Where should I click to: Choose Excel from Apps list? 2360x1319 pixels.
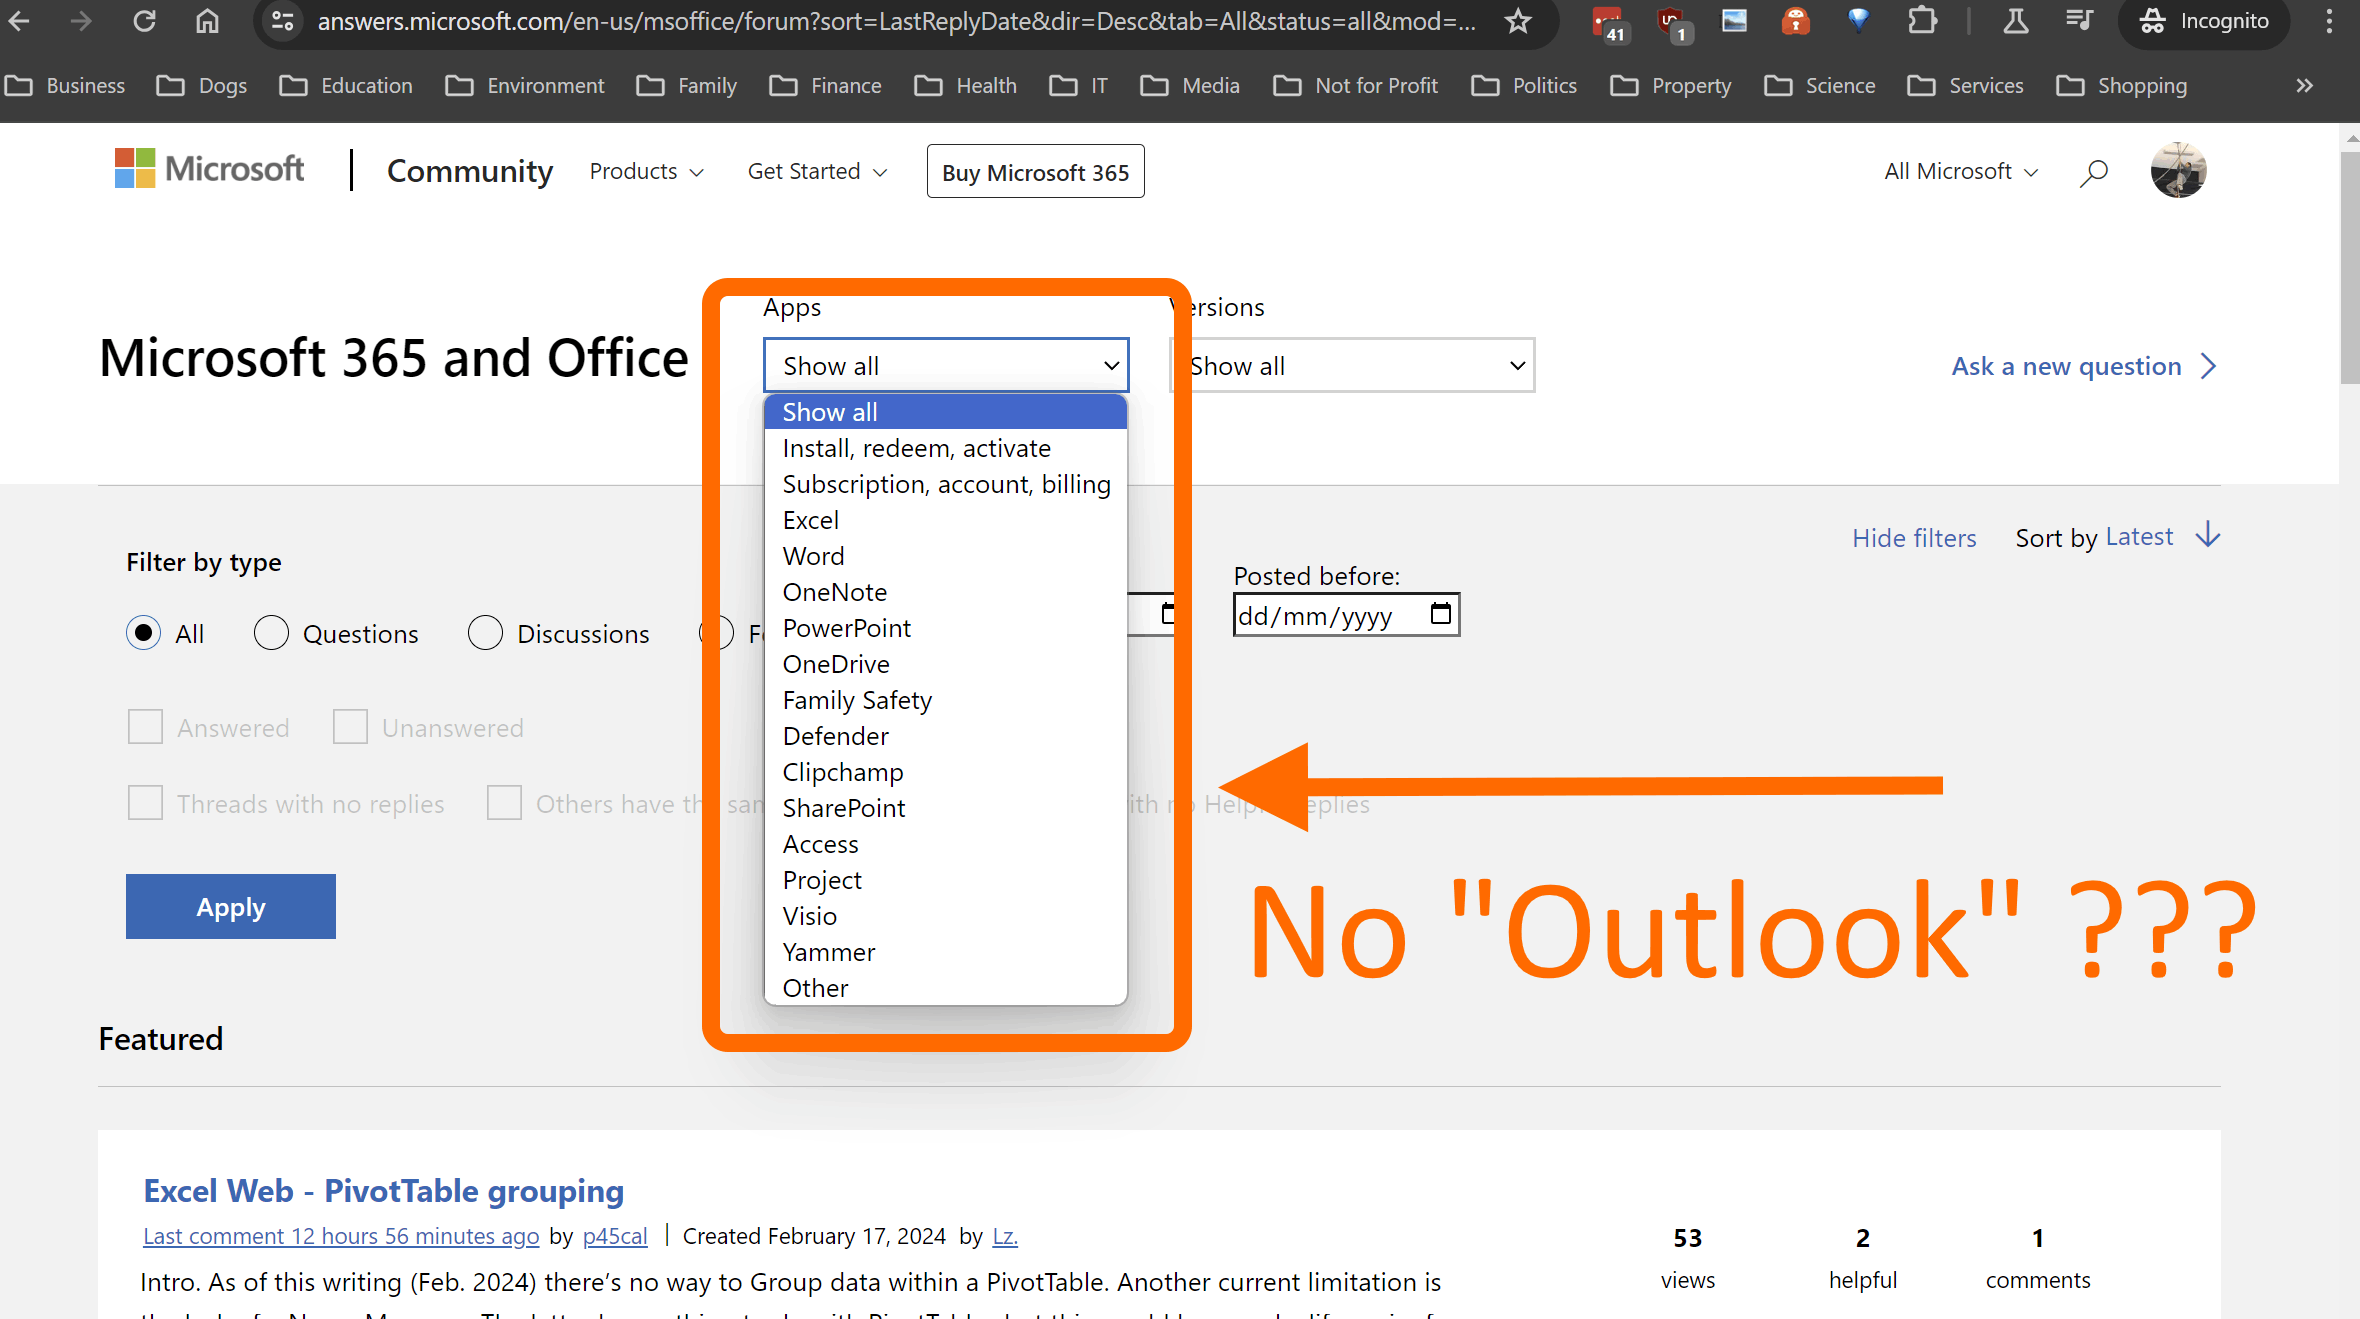pyautogui.click(x=811, y=520)
